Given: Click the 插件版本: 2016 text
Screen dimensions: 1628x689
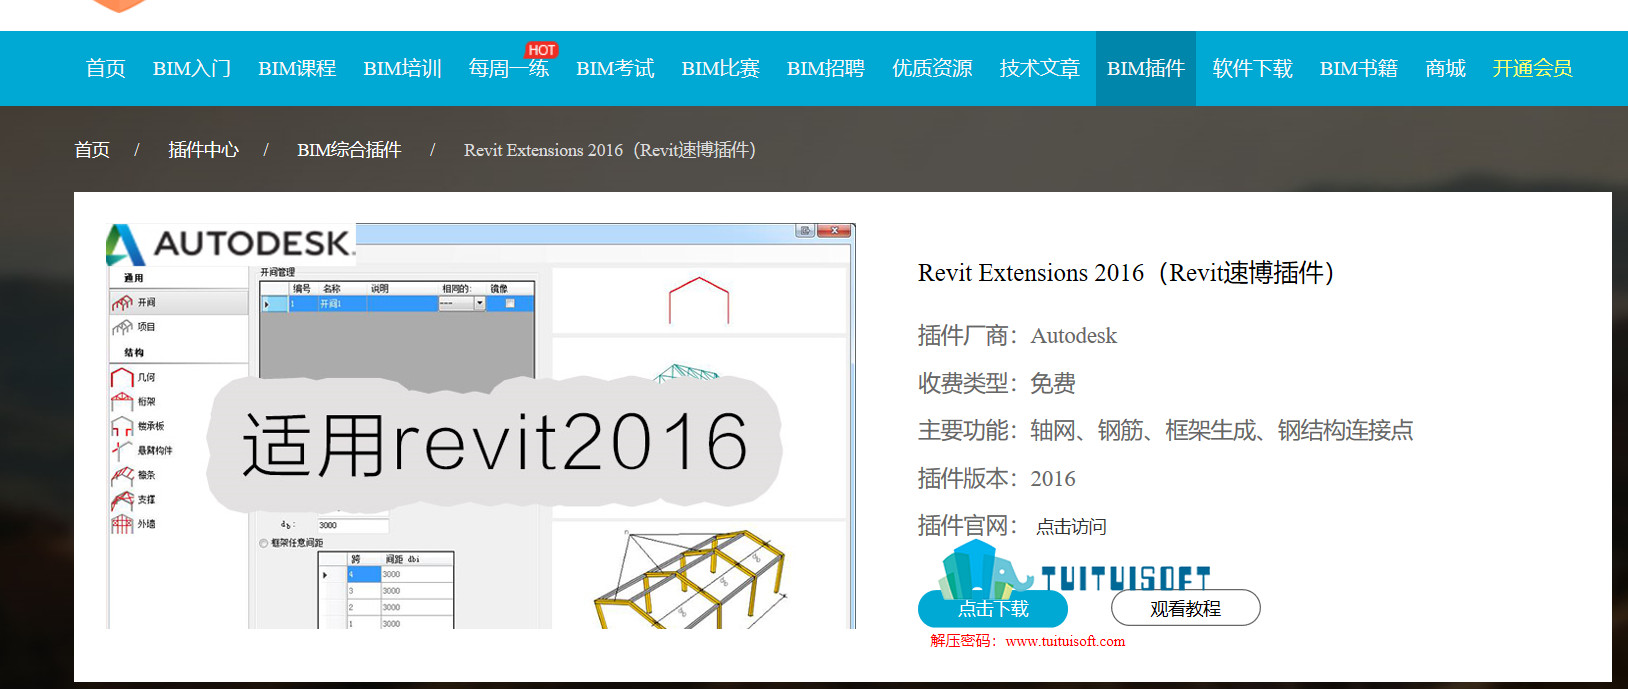Looking at the screenshot, I should (x=997, y=478).
